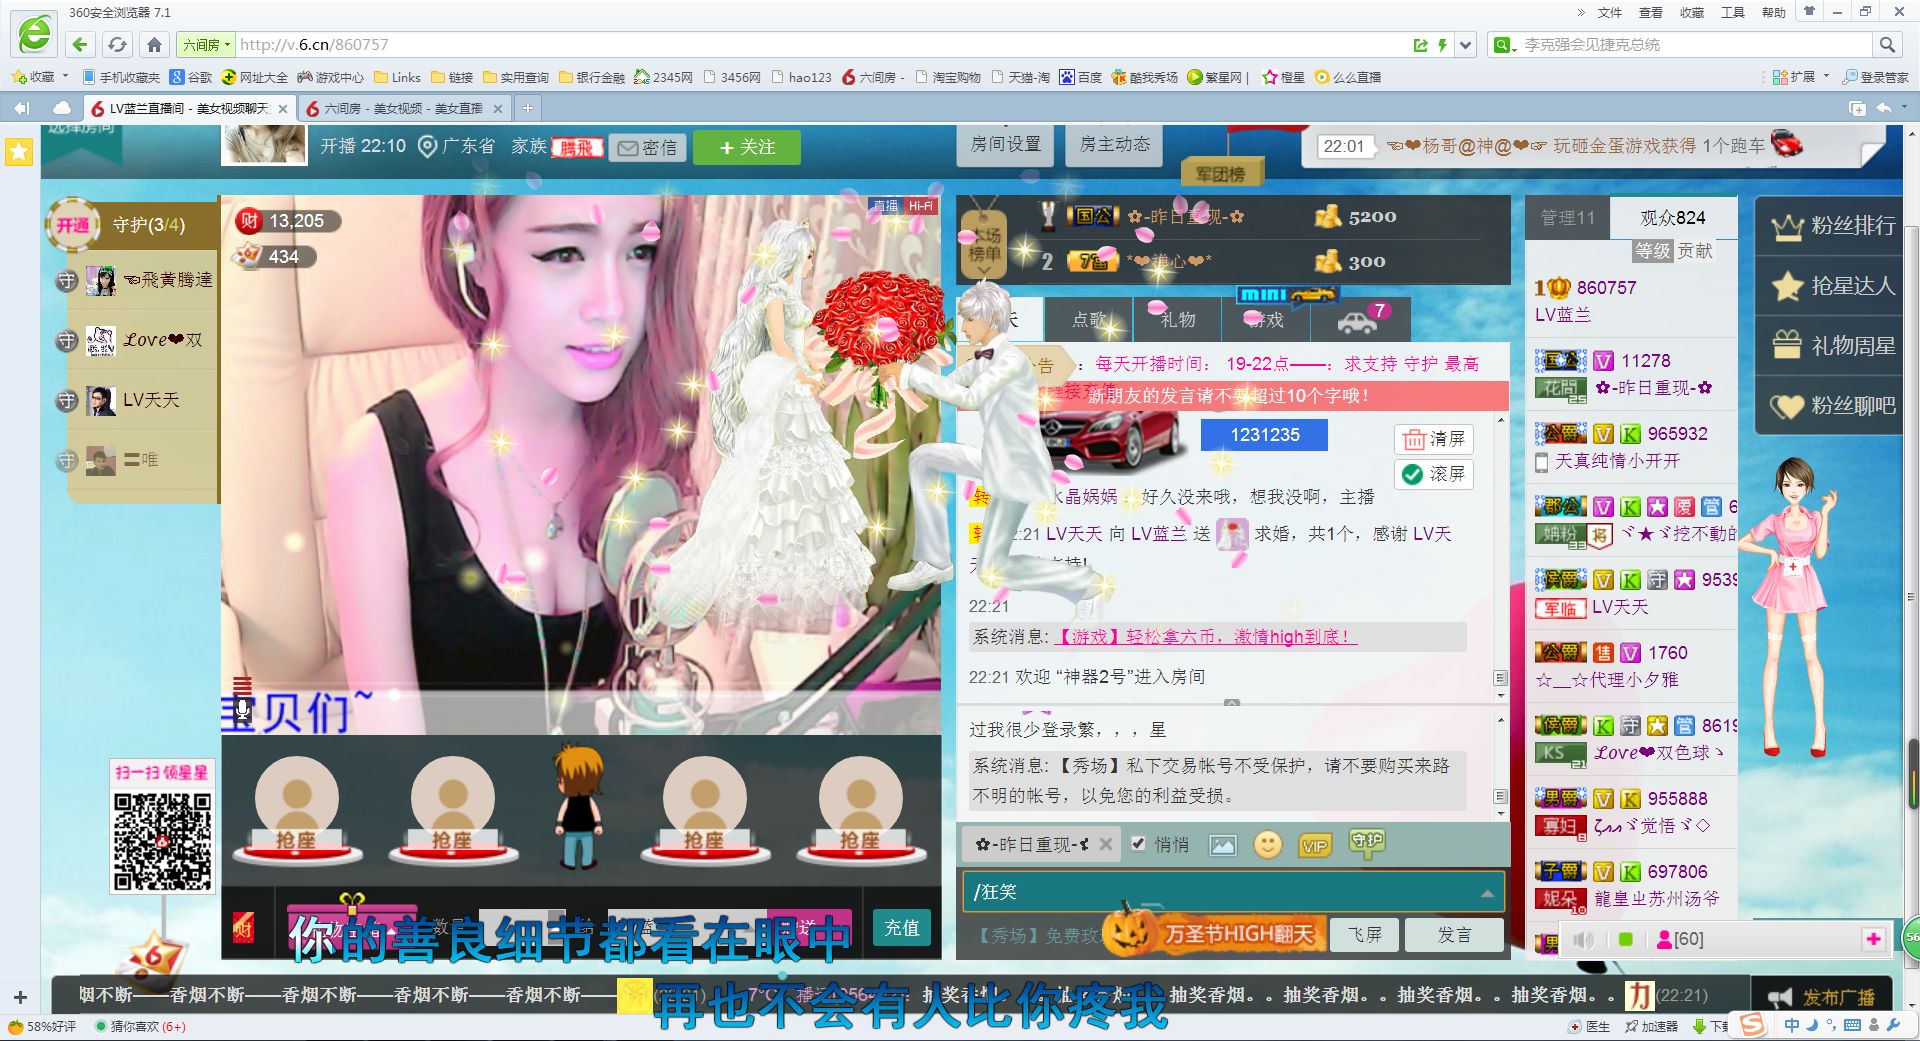Open 粉丝排行 crown ranking

pos(1832,226)
